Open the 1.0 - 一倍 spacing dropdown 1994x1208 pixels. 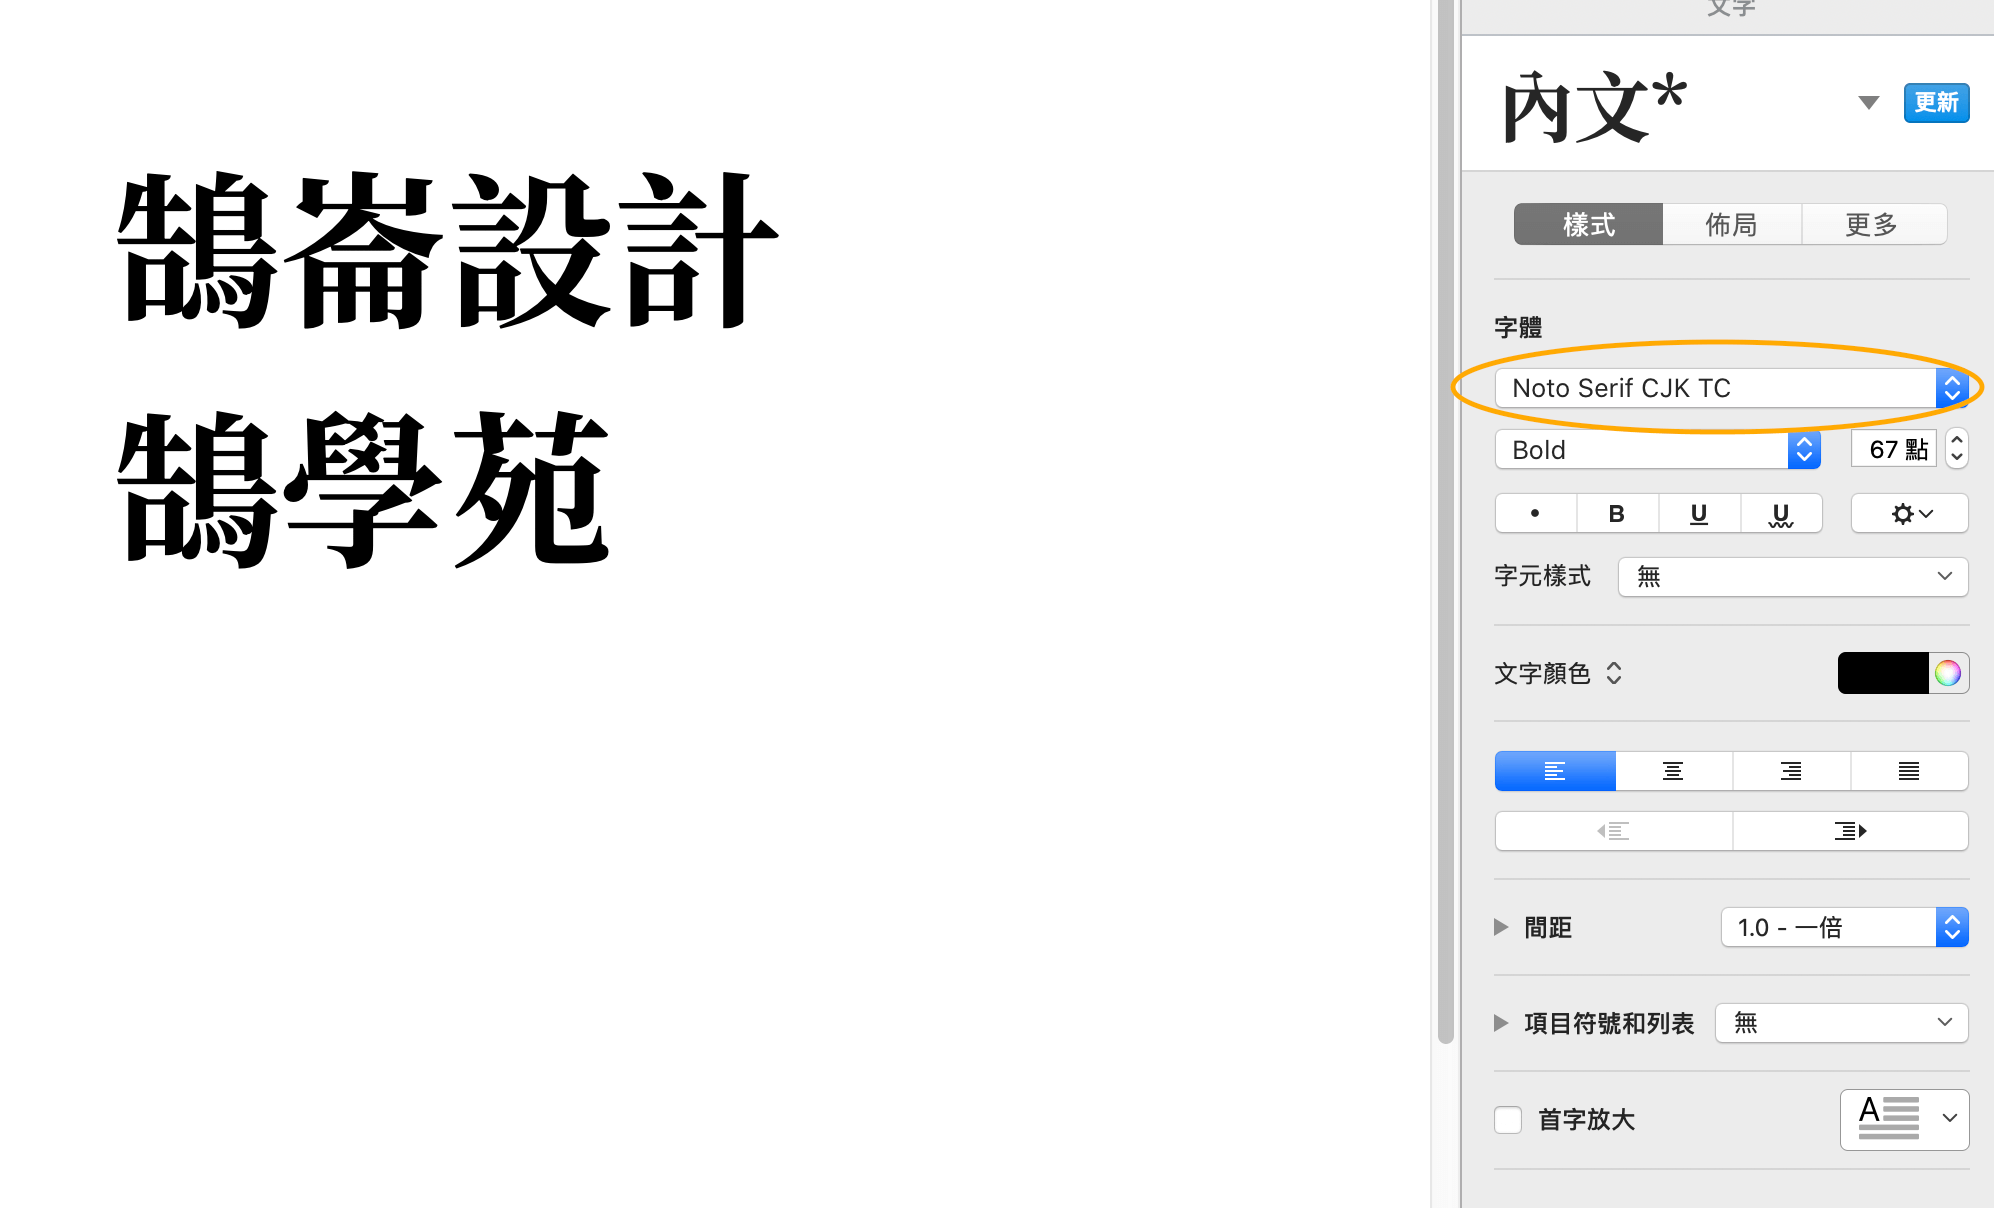pyautogui.click(x=1844, y=927)
